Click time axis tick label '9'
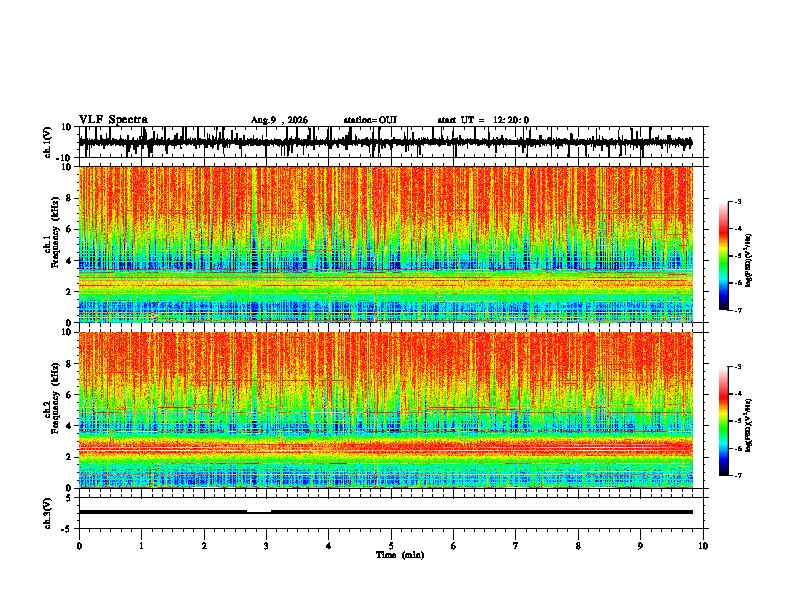This screenshot has height=612, width=792. pos(640,546)
